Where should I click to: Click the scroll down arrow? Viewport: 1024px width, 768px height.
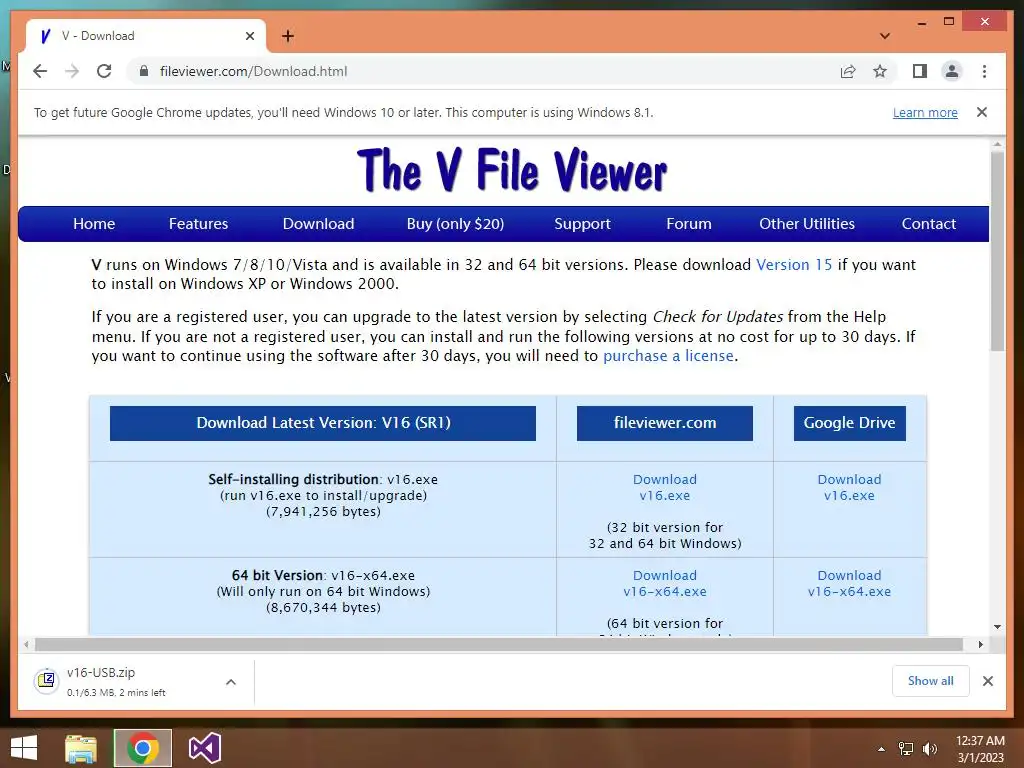(997, 627)
